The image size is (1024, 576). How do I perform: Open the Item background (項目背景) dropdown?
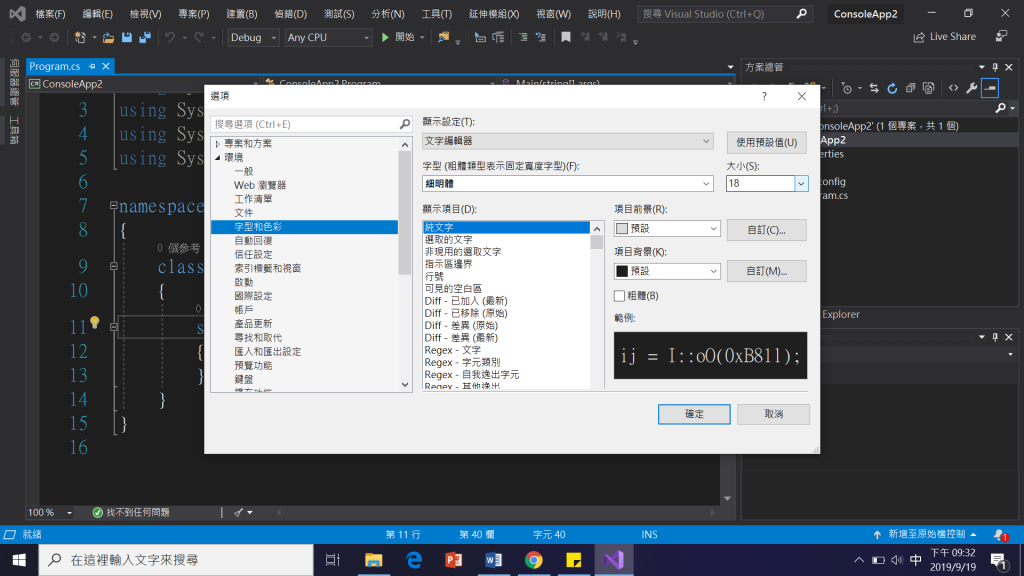click(x=667, y=271)
